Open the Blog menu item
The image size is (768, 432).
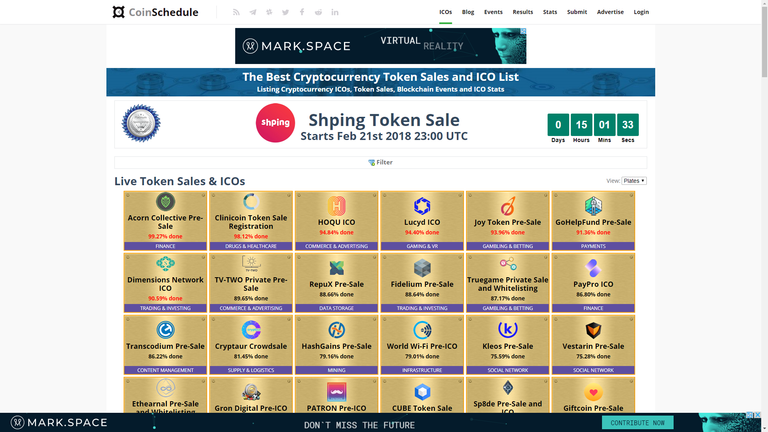click(468, 12)
